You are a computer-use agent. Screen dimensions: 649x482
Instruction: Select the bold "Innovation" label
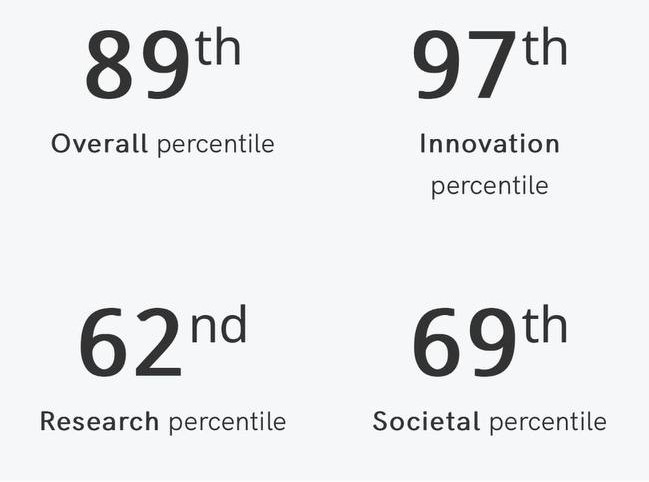[x=489, y=144]
